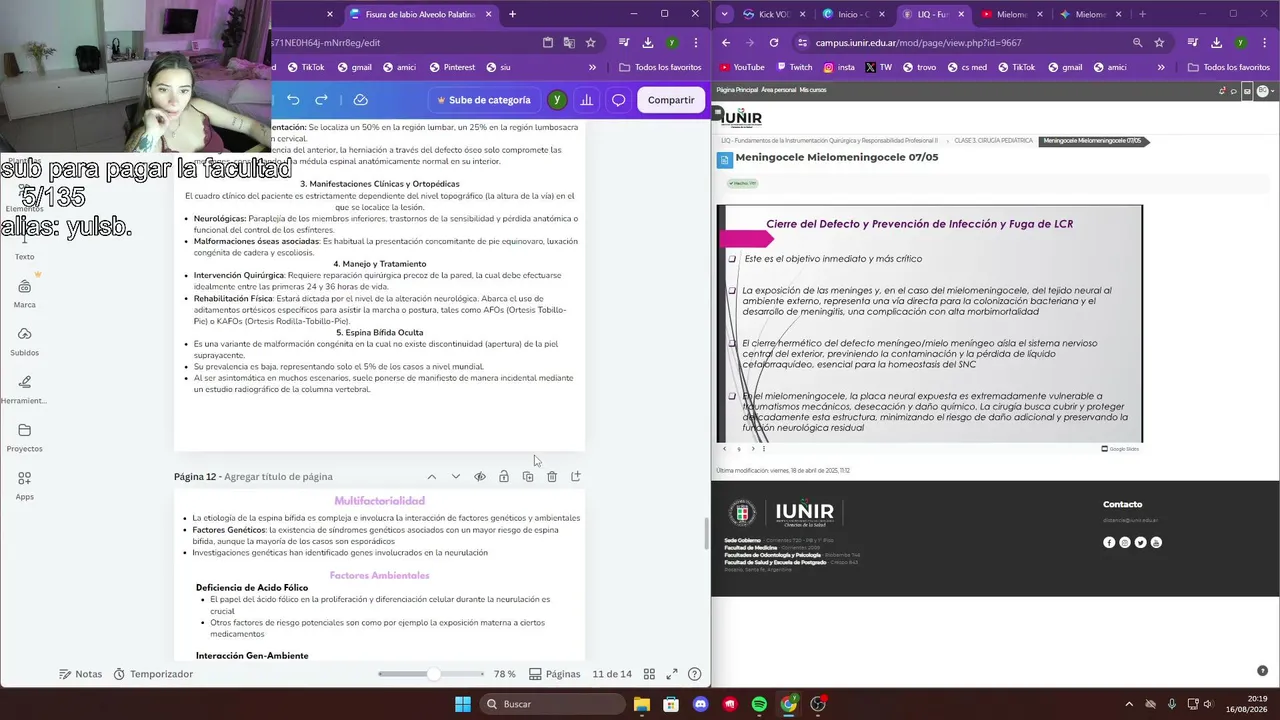The image size is (1280, 720).
Task: Open Proyectos folder in Canva sidebar
Action: [x=24, y=438]
